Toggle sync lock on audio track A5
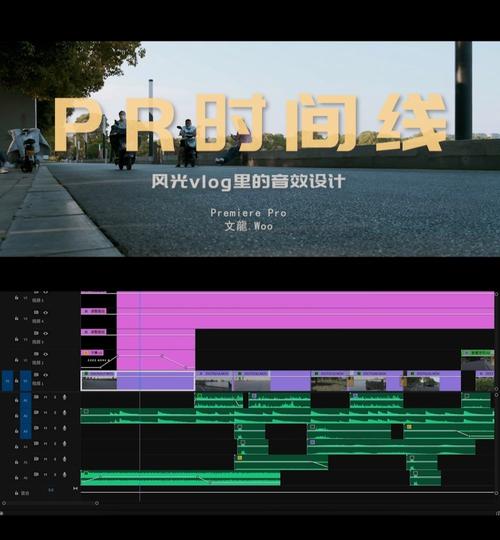500x540 pixels. pos(36,459)
